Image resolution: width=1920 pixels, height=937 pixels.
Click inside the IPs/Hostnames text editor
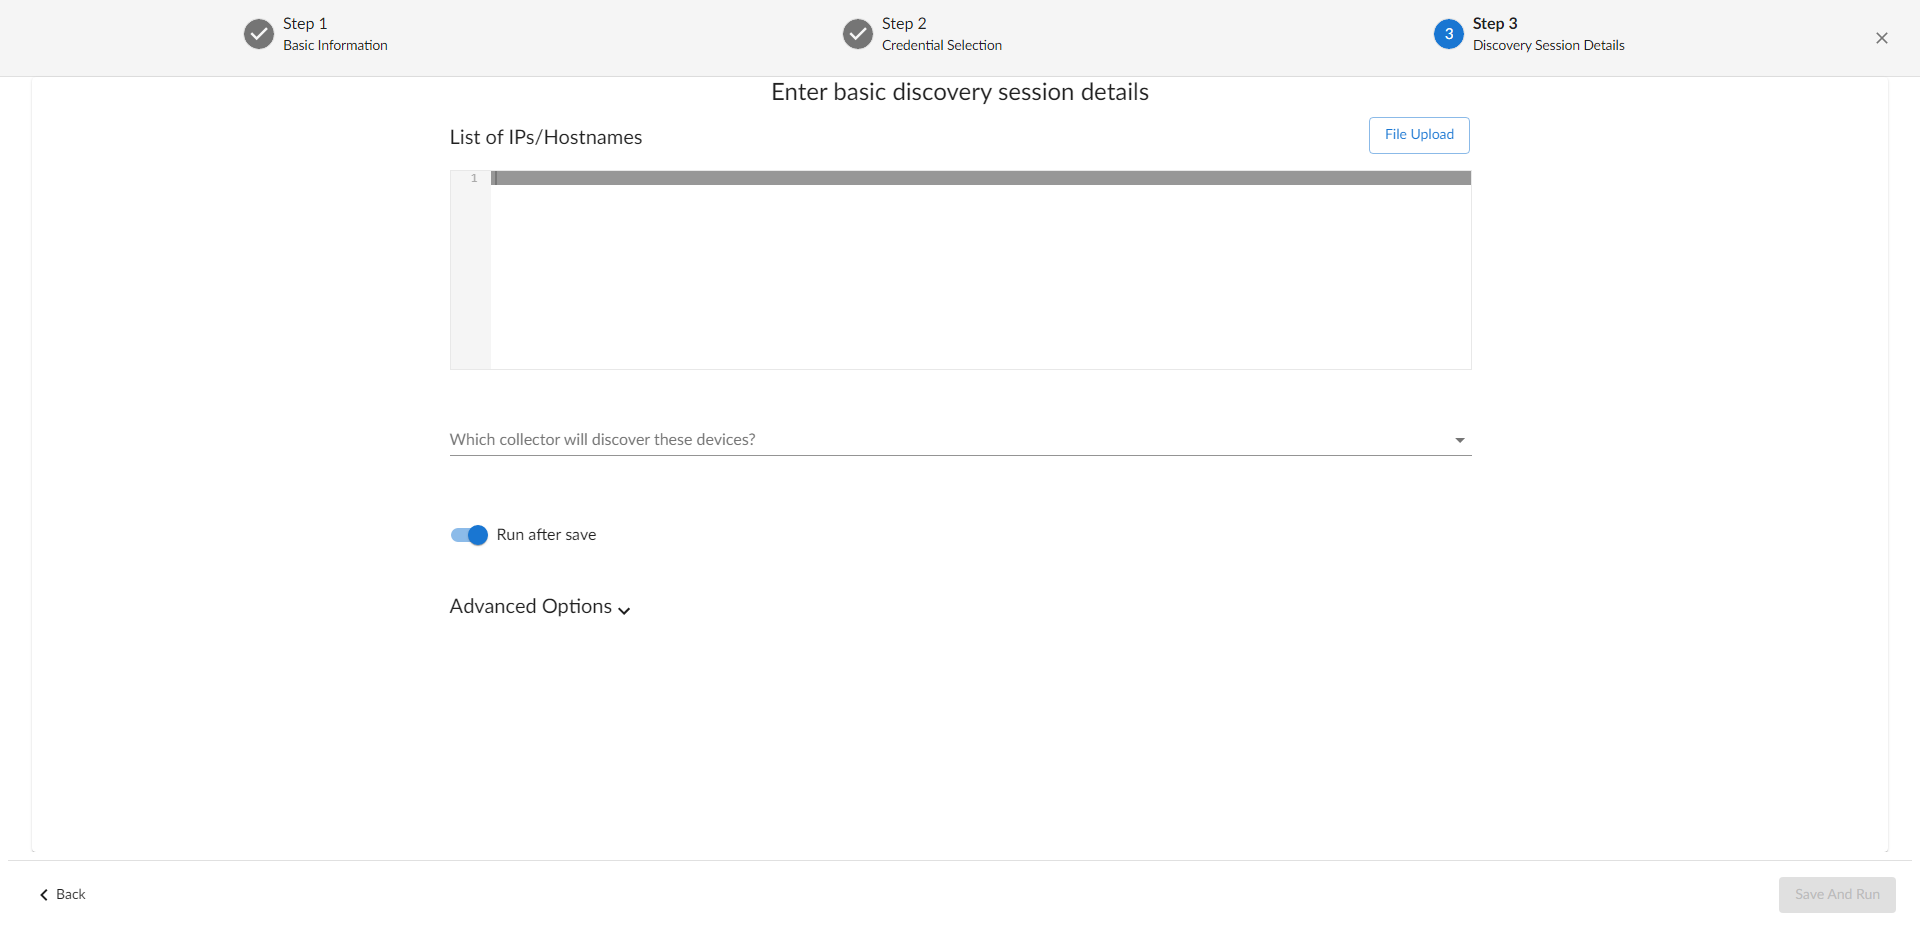coord(980,280)
